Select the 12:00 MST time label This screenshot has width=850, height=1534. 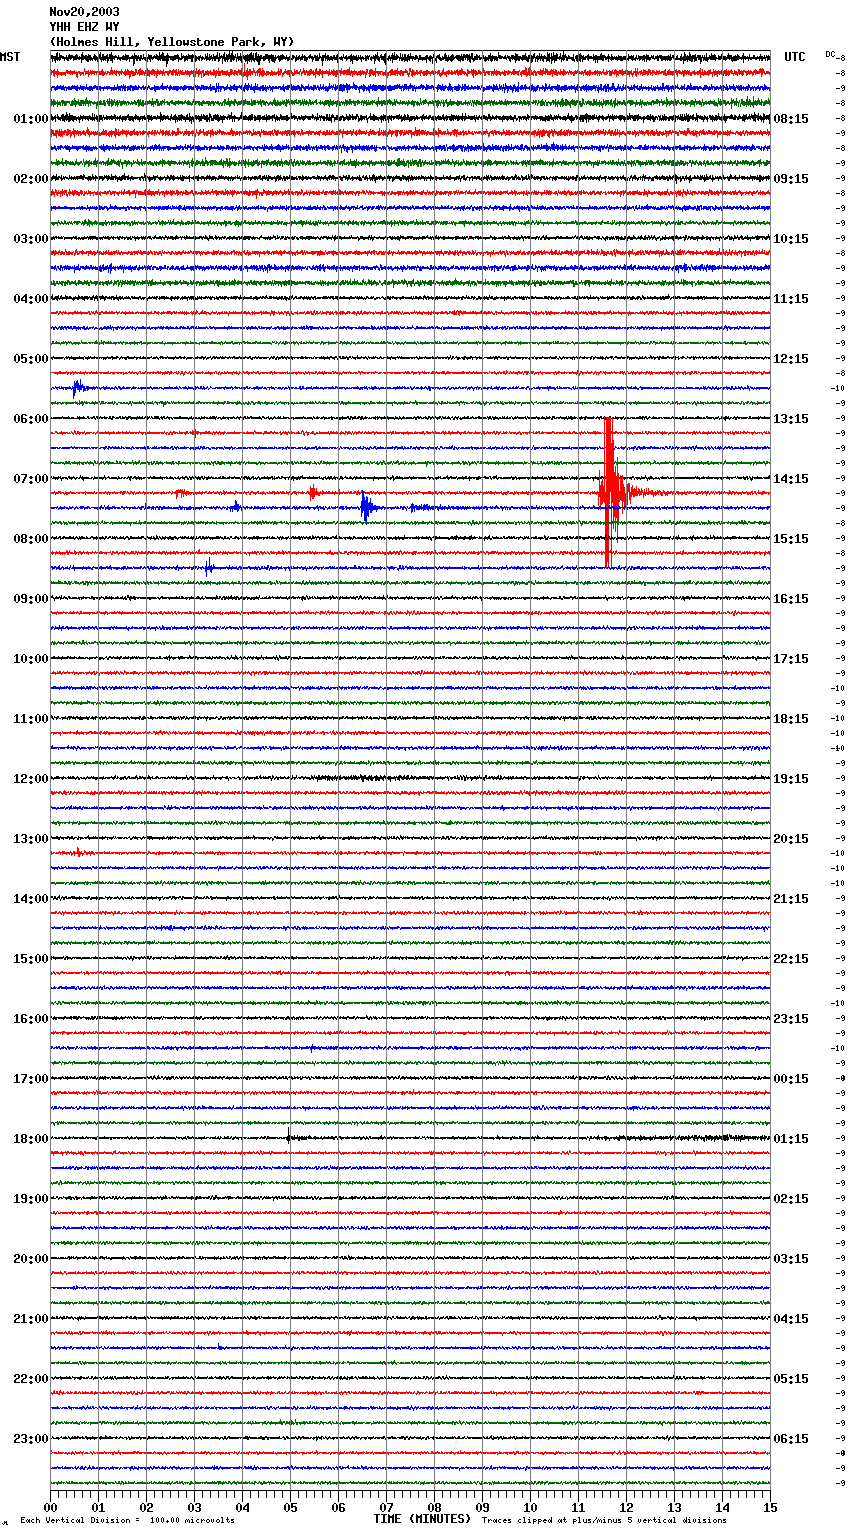click(31, 779)
